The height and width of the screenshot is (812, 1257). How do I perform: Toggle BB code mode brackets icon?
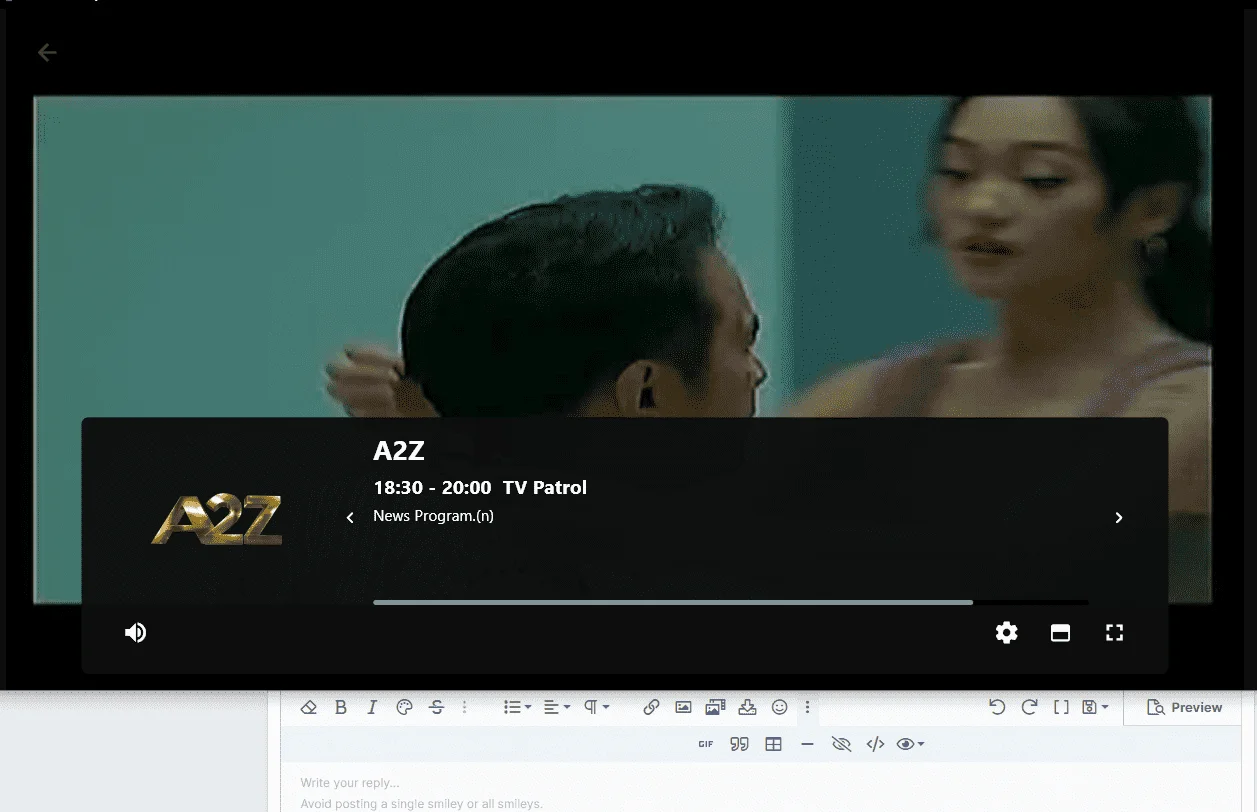click(1061, 707)
